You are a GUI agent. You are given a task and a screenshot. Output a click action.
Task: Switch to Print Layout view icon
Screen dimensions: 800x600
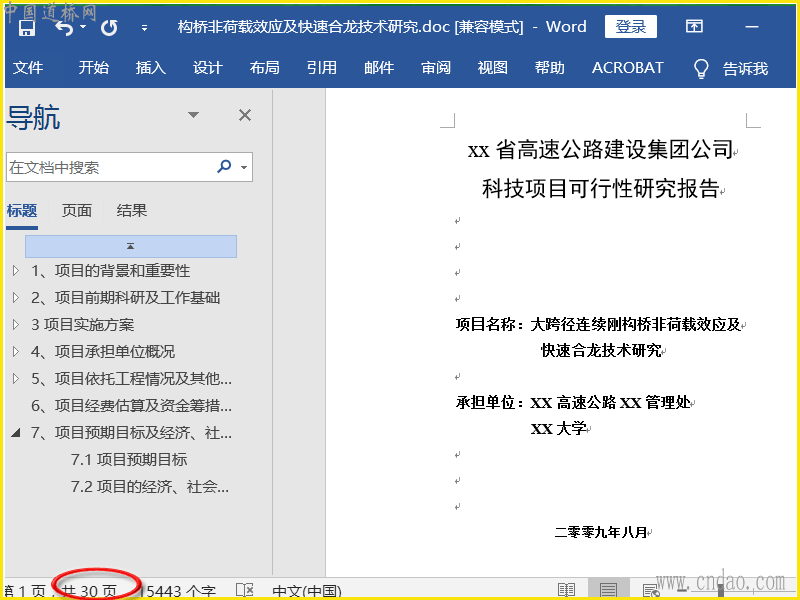pos(608,590)
